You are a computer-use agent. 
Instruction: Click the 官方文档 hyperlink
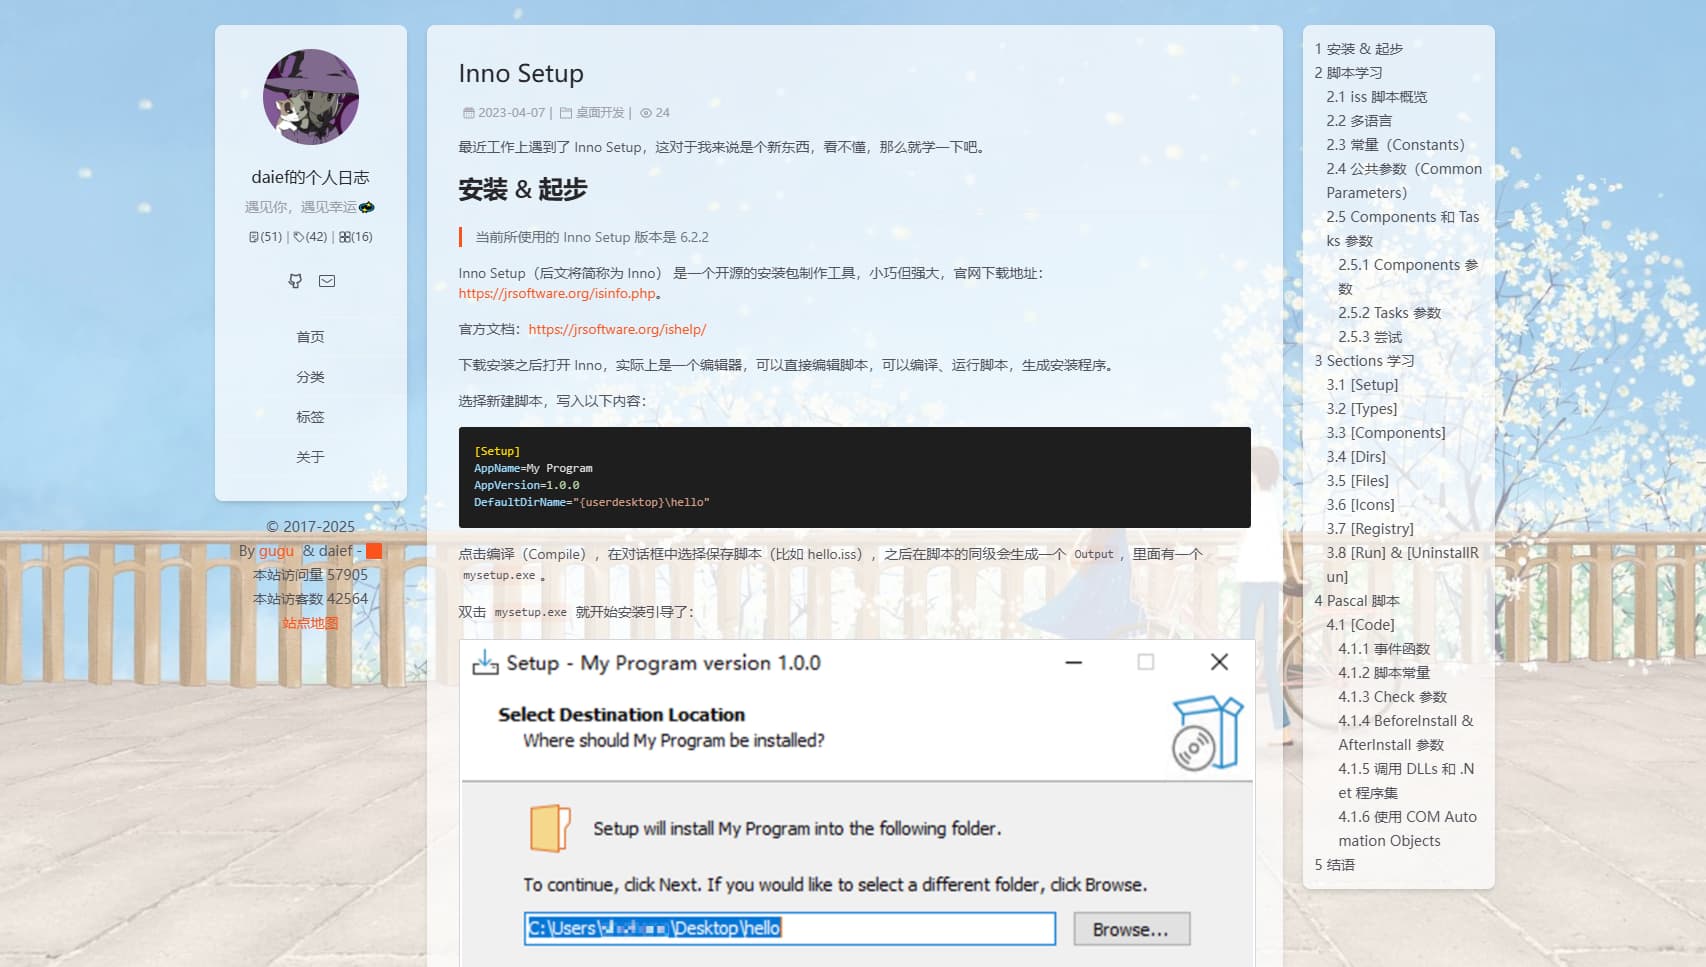617,328
